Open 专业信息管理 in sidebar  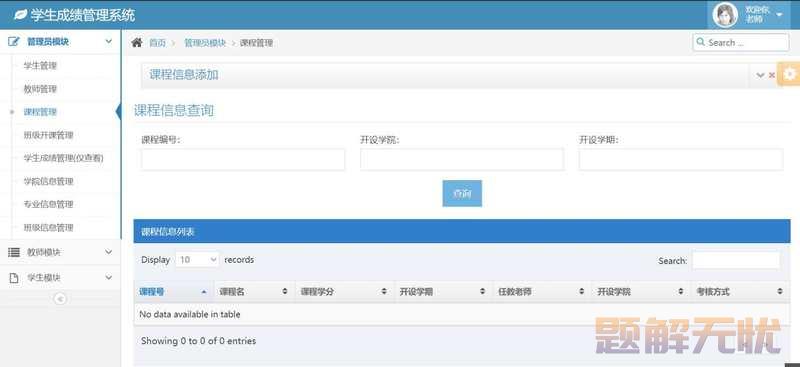[x=48, y=204]
